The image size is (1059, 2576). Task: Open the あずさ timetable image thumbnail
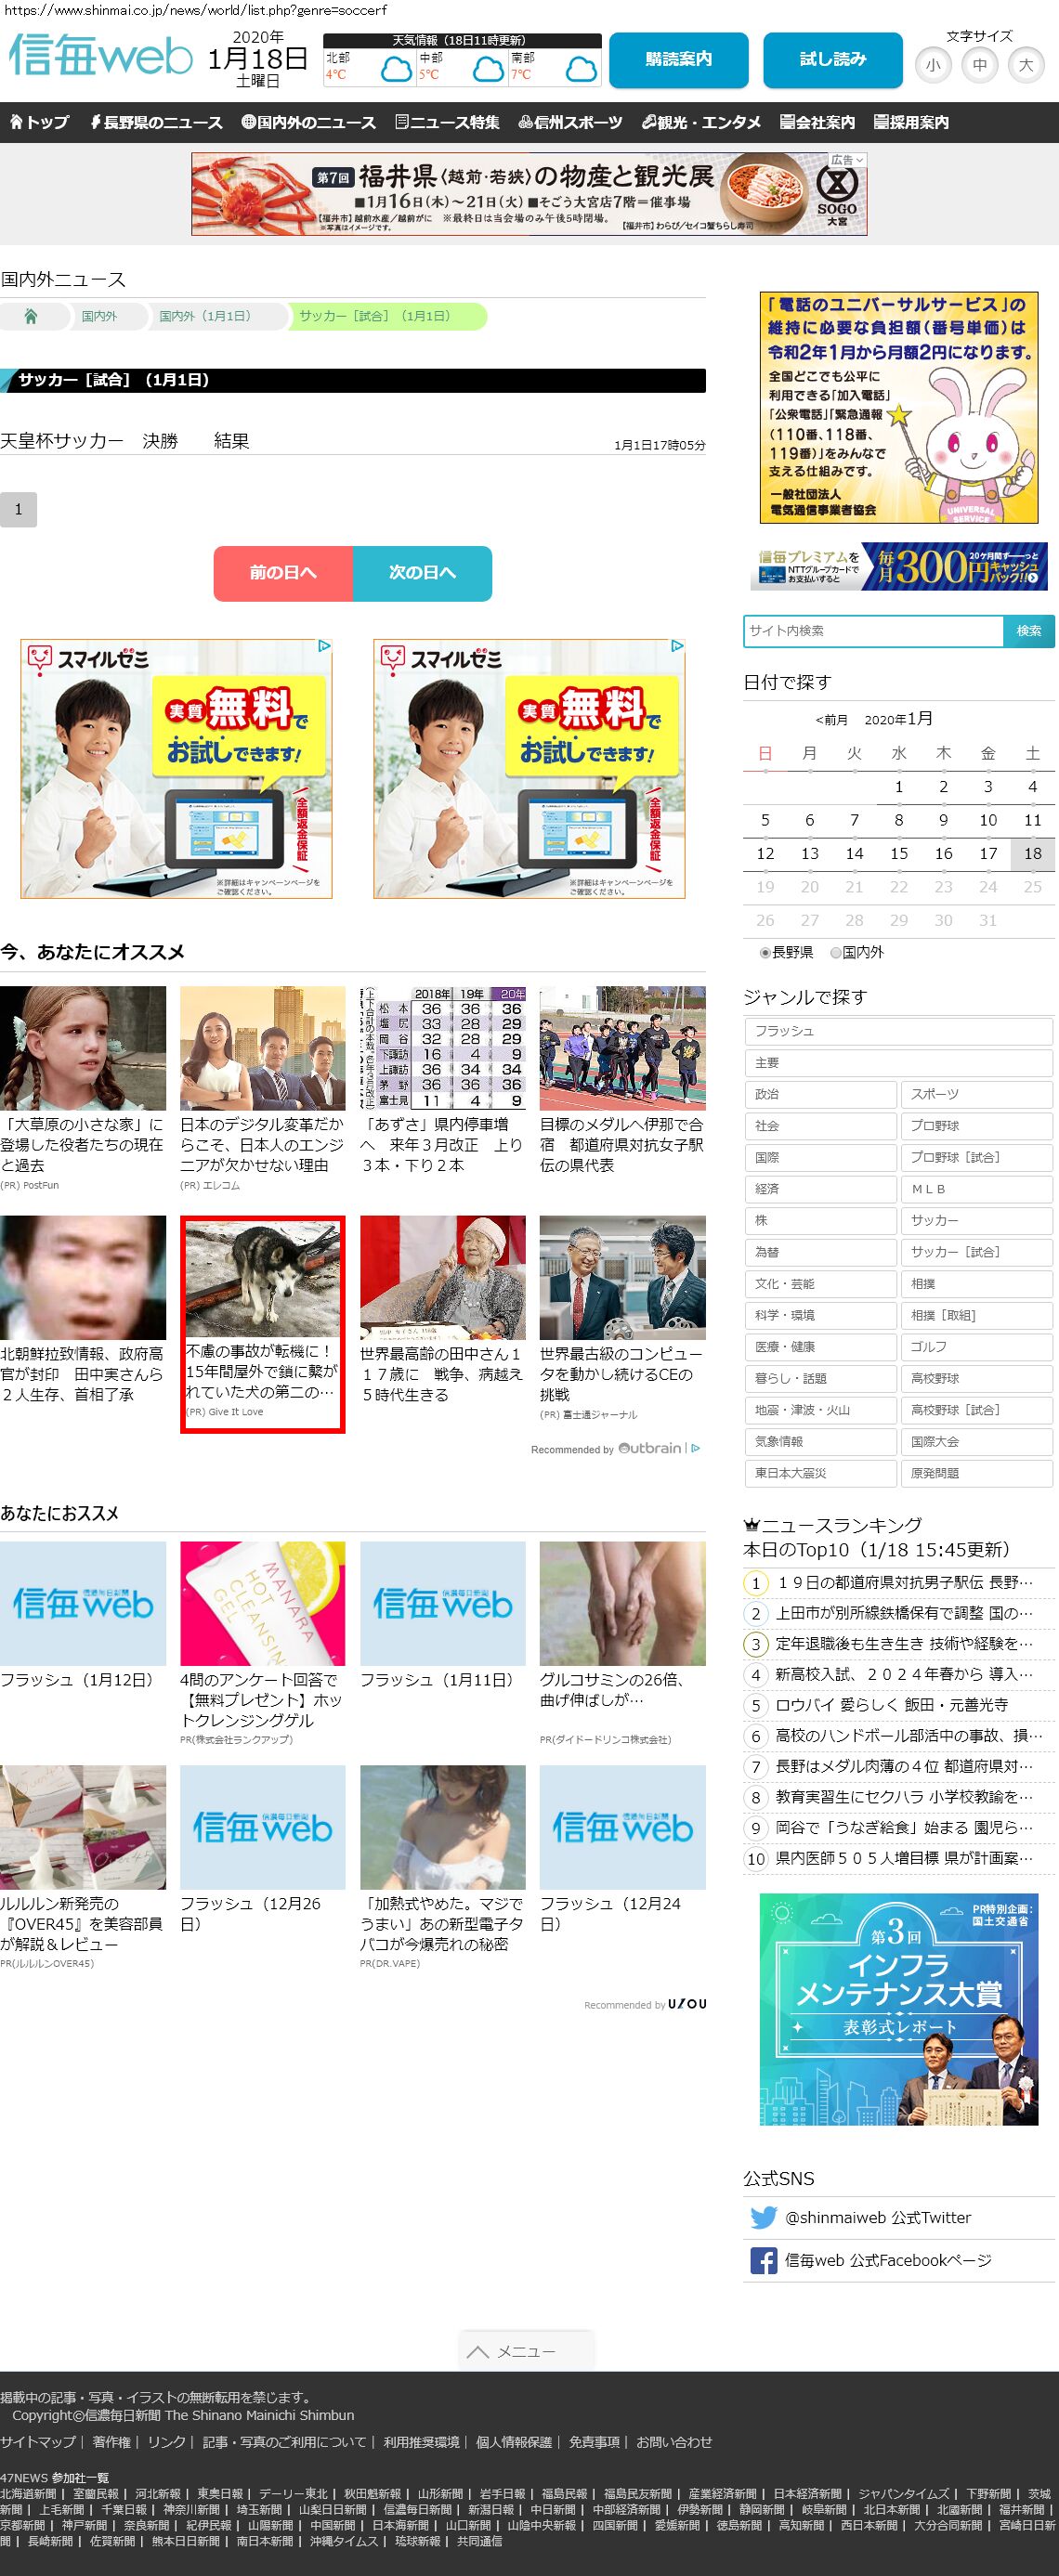pos(442,1048)
